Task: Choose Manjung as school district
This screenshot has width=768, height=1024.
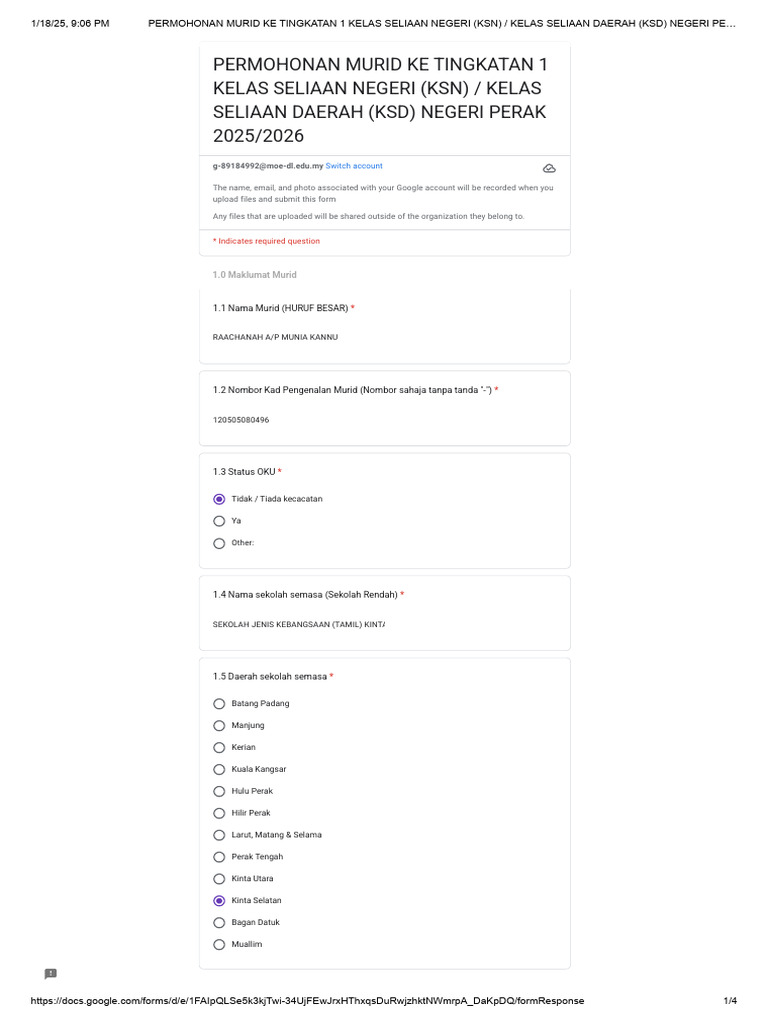Action: [219, 725]
